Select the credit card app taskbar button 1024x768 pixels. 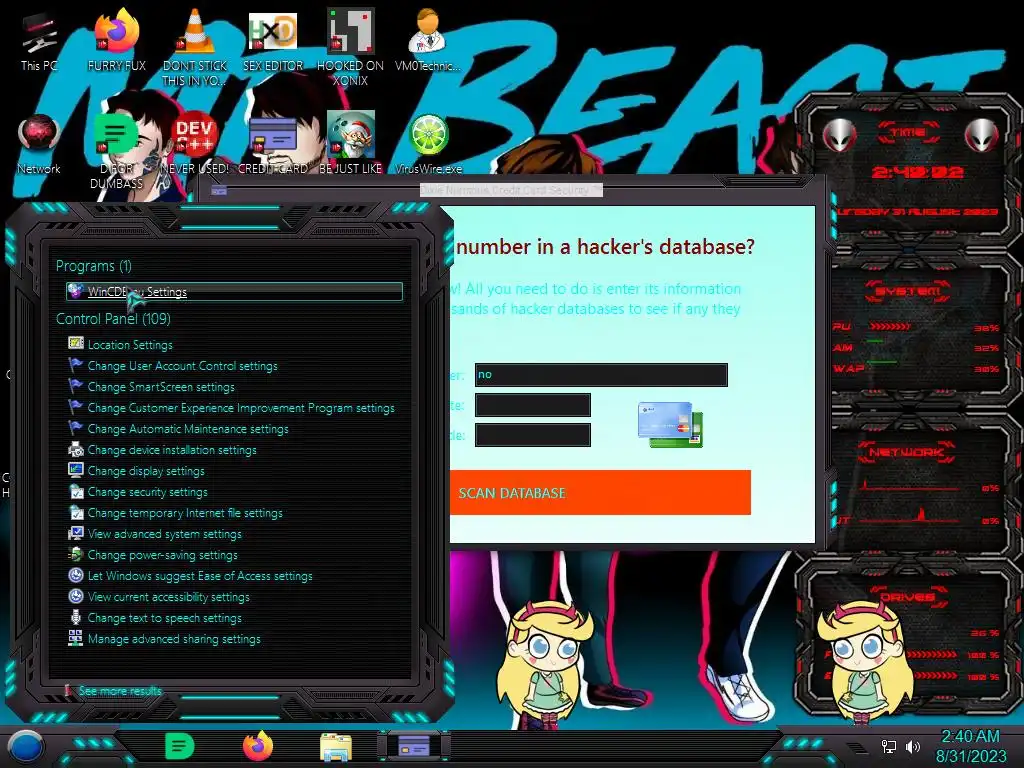(413, 746)
